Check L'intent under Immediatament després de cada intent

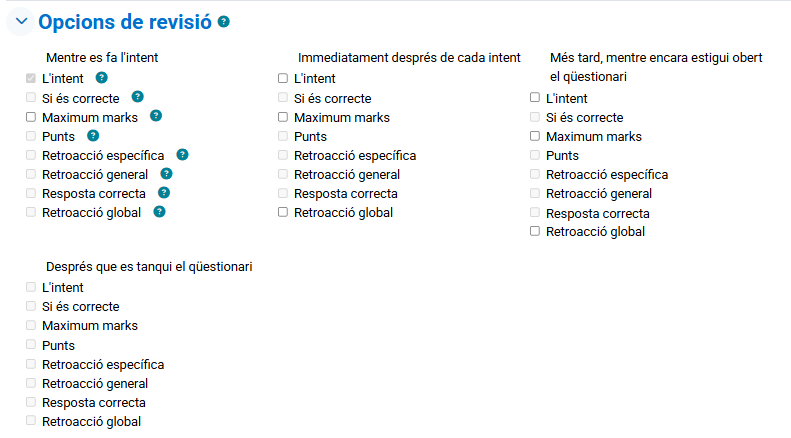click(x=283, y=79)
